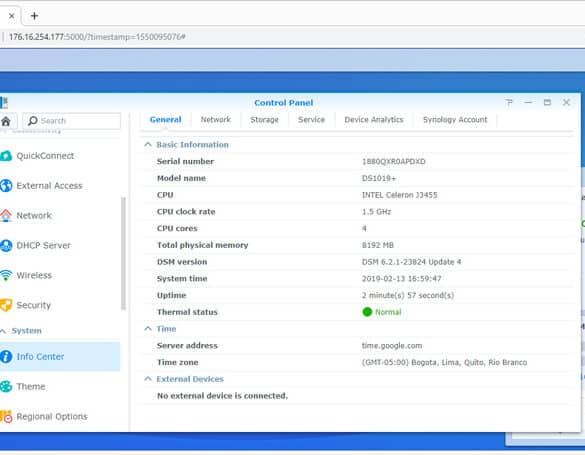Screen dimensions: 585x455
Task: Click the QuickConnect cloud icon
Action: [x=6, y=156]
